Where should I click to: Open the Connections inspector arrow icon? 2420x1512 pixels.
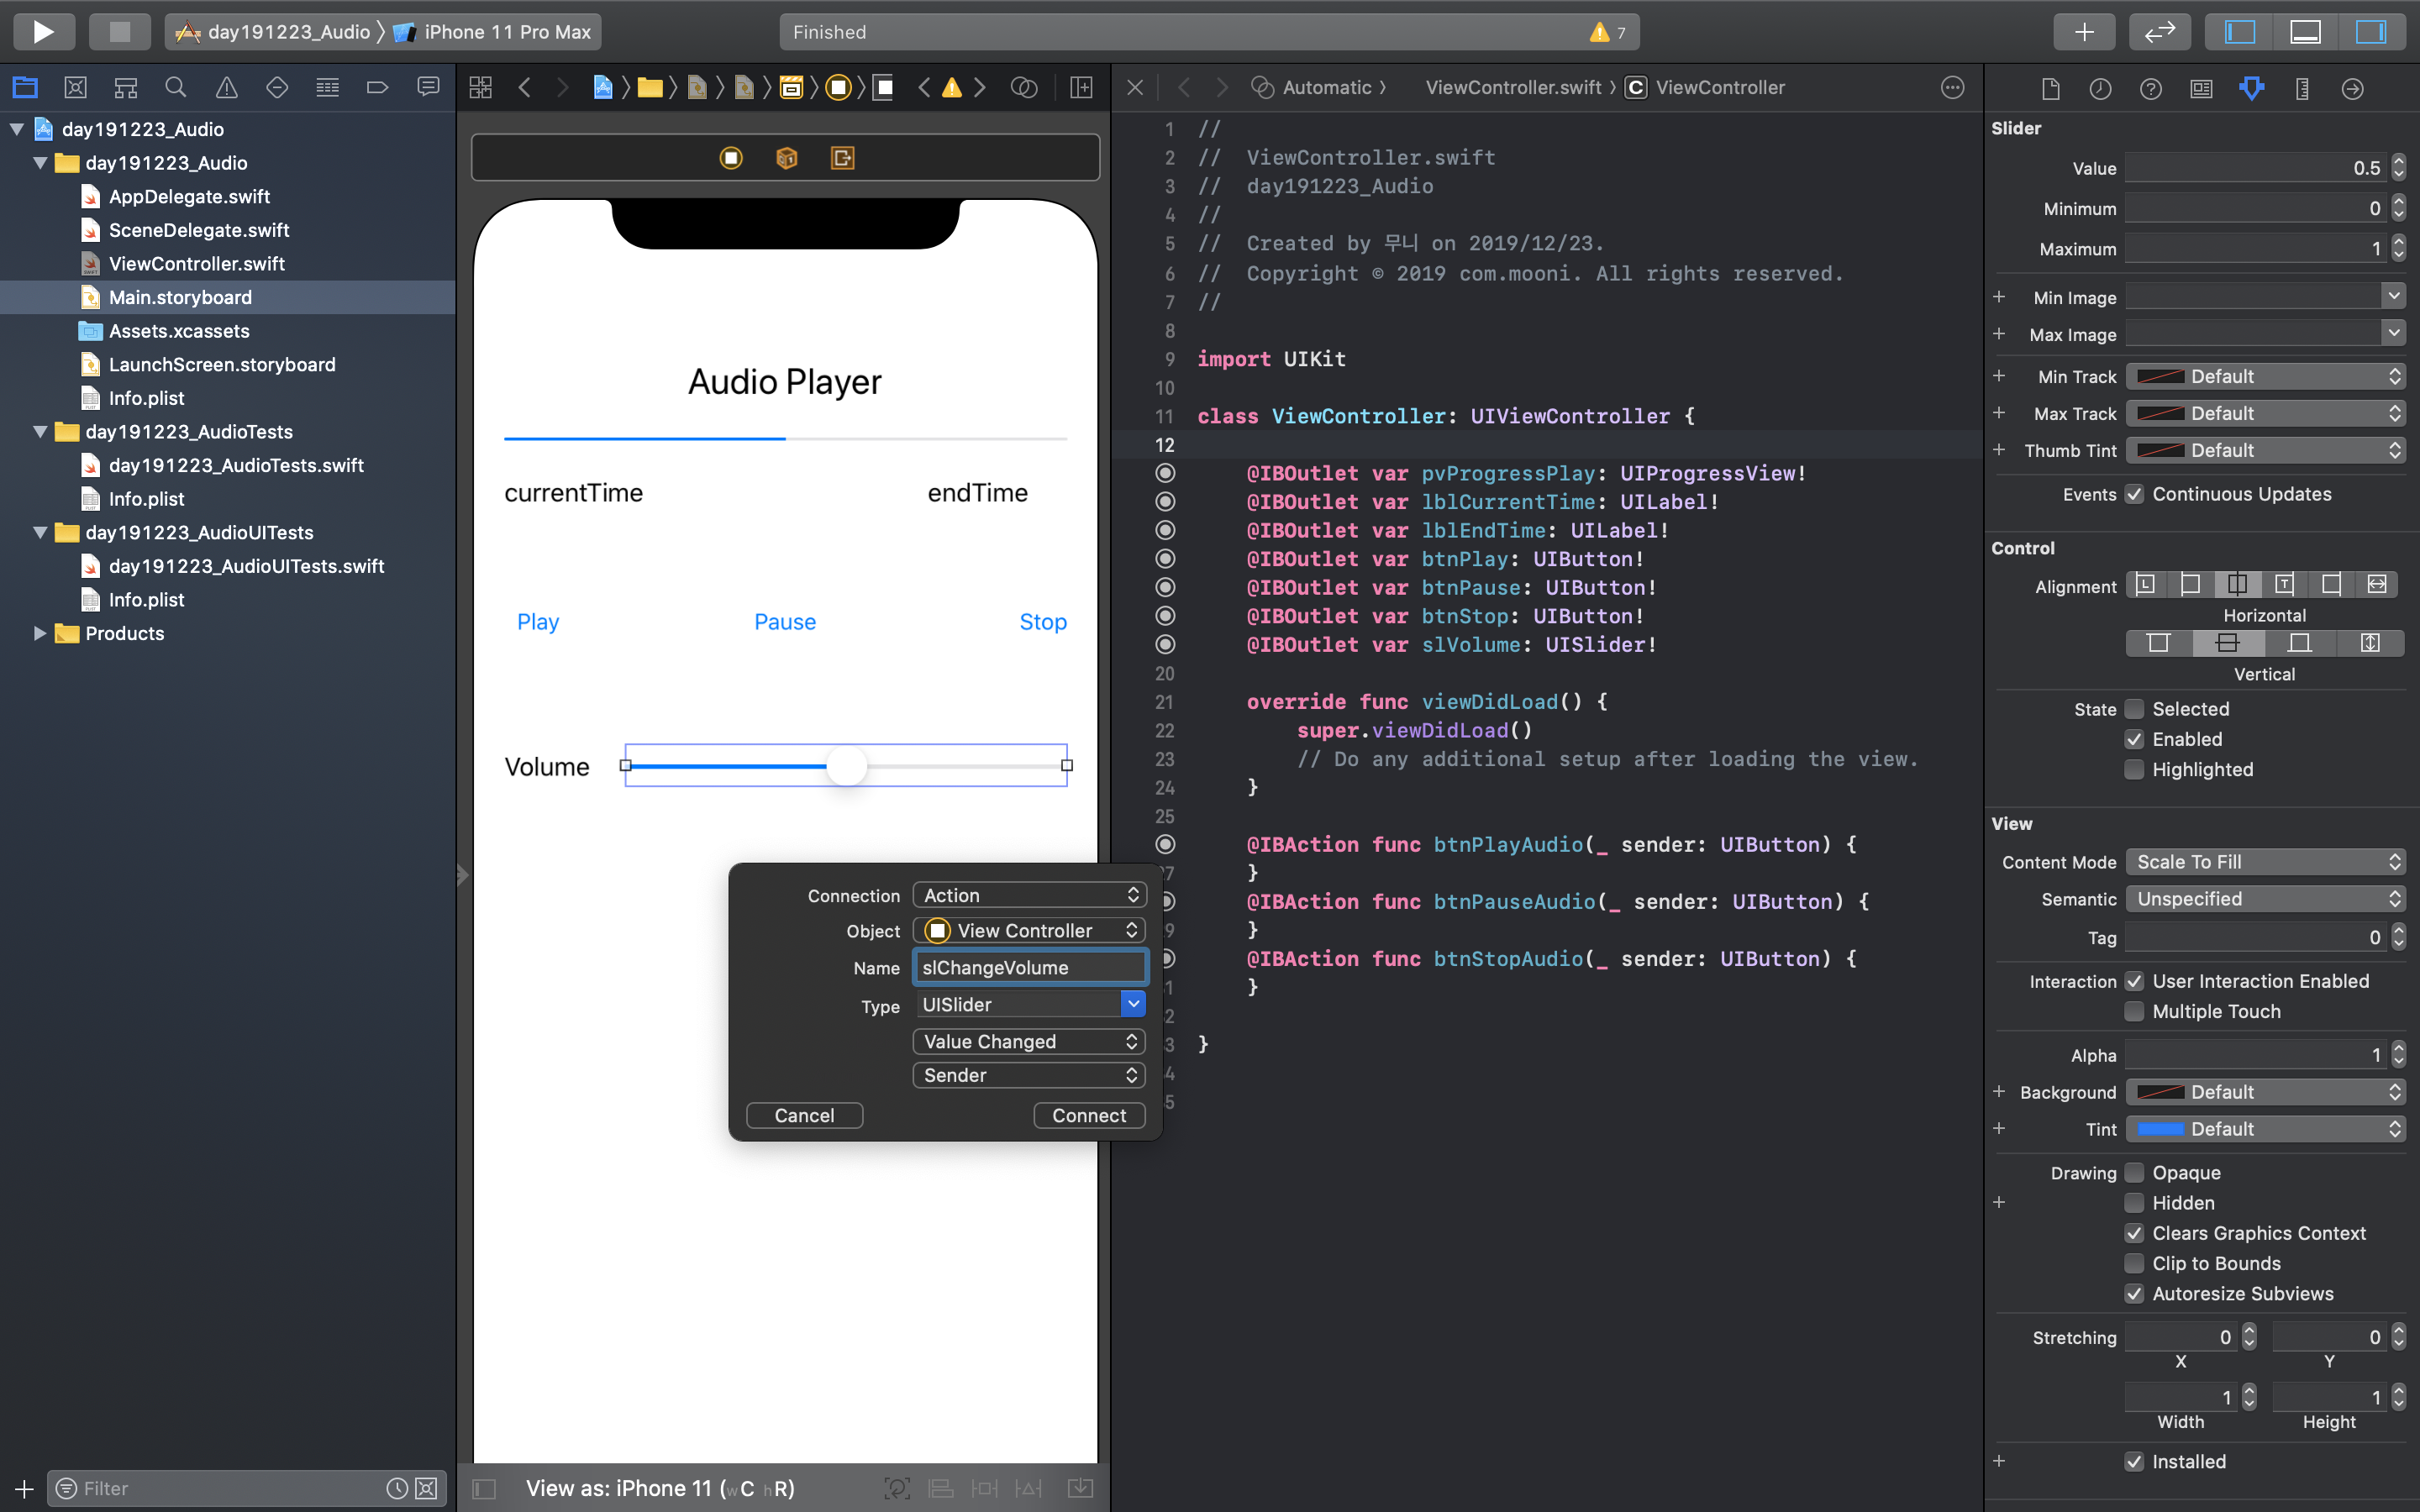[2352, 88]
